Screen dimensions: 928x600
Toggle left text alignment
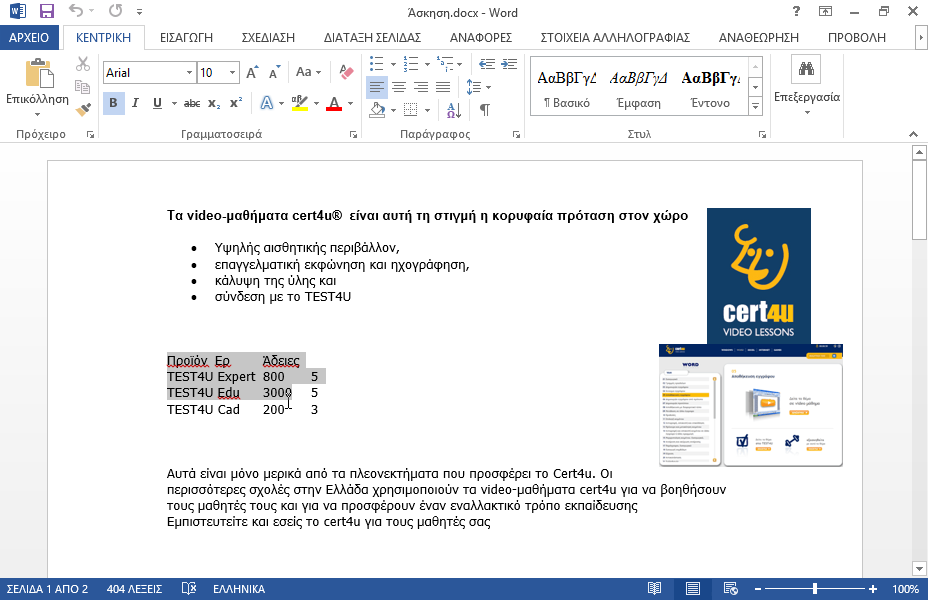(377, 87)
